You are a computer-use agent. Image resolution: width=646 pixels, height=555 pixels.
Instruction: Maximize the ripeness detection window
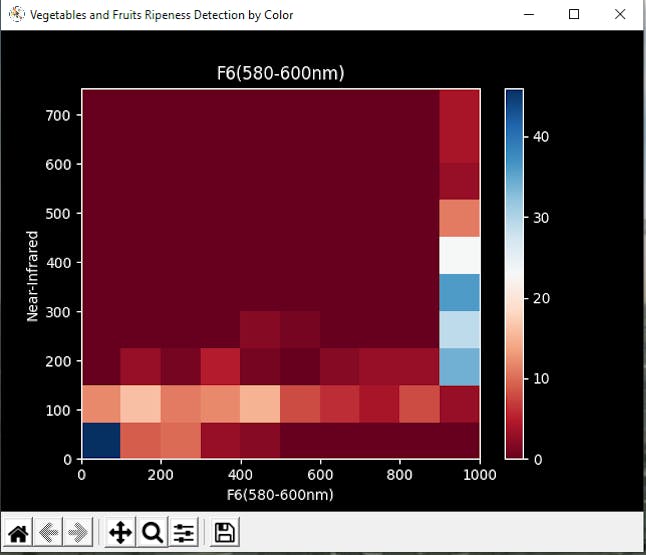[x=574, y=14]
